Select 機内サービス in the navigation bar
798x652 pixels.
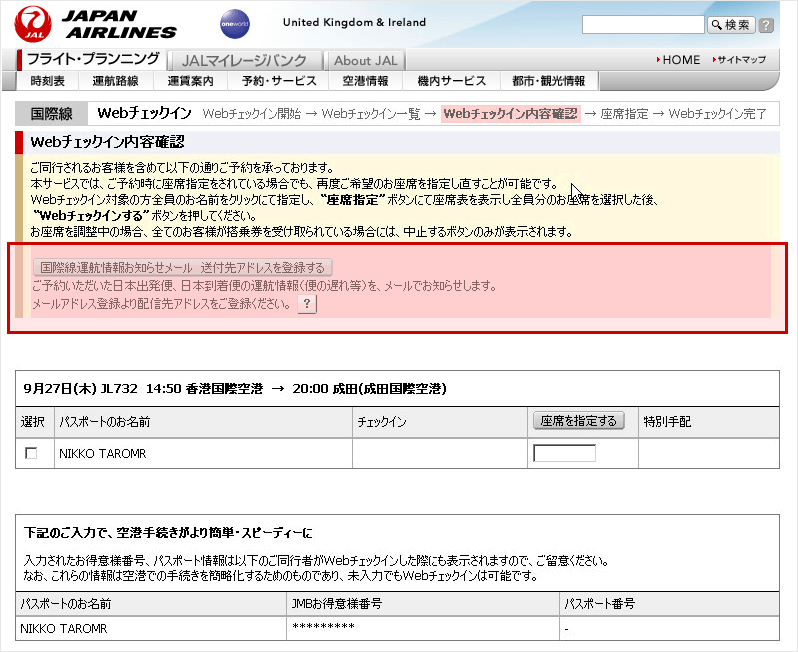pos(451,81)
